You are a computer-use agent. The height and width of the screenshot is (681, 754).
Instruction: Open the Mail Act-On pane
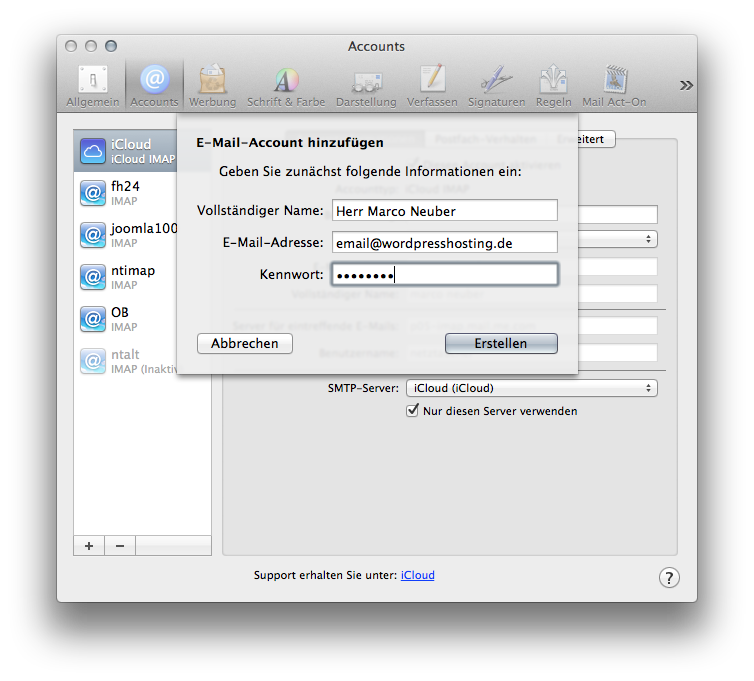(614, 86)
